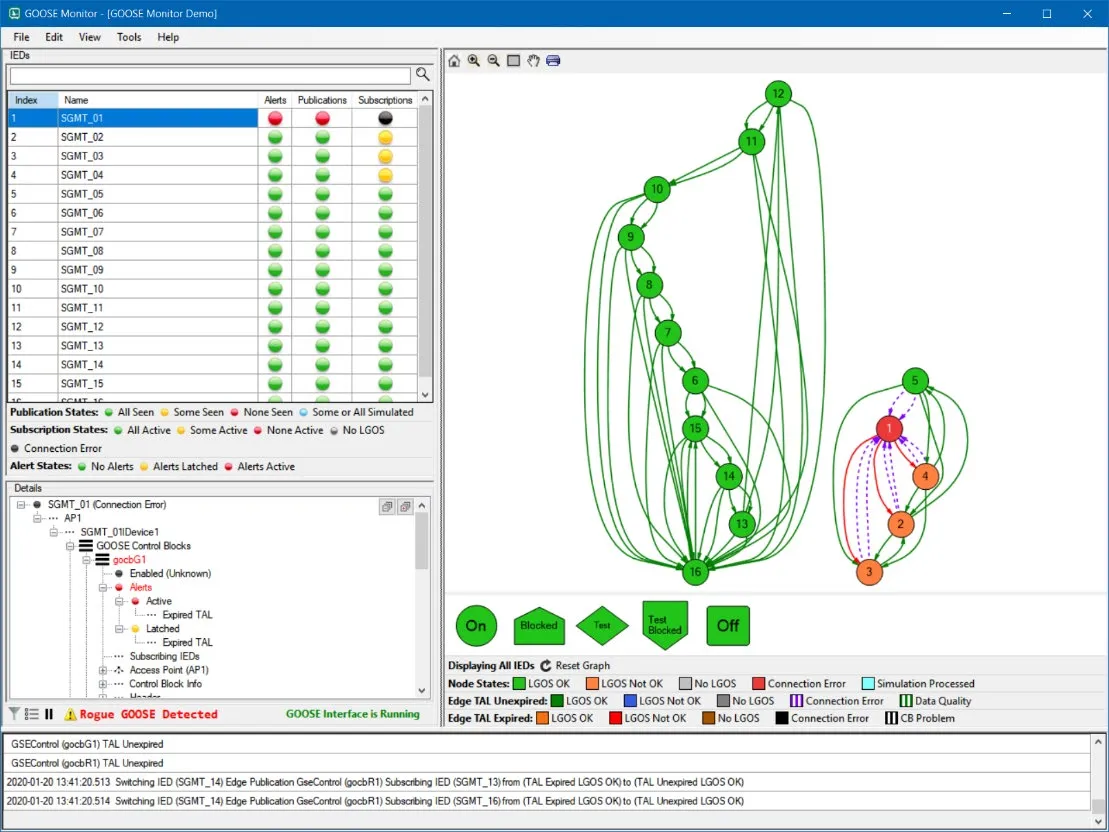Collapse the Latched alerts node
Viewport: 1109px width, 832px height.
[119, 629]
